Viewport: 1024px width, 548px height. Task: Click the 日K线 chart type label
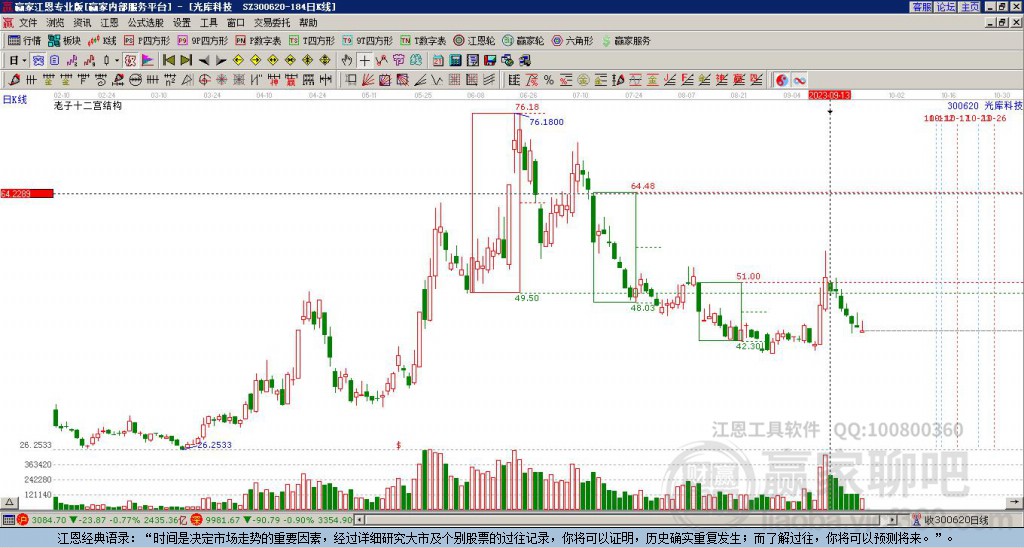click(14, 100)
